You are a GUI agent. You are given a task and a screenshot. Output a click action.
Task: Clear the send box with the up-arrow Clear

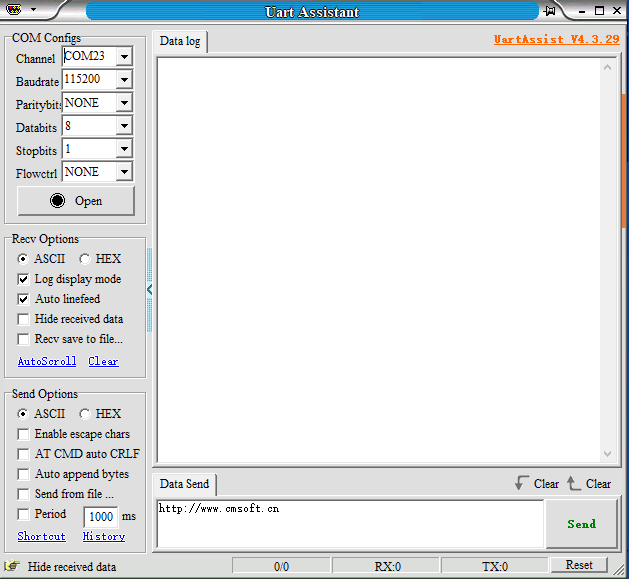(589, 484)
